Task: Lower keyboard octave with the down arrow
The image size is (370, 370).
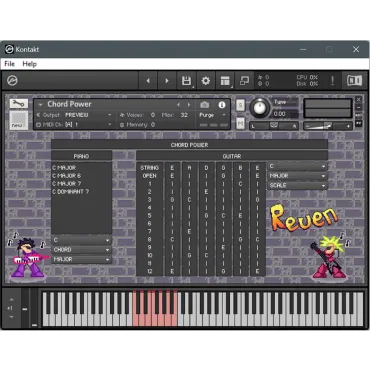Action: pyautogui.click(x=12, y=317)
